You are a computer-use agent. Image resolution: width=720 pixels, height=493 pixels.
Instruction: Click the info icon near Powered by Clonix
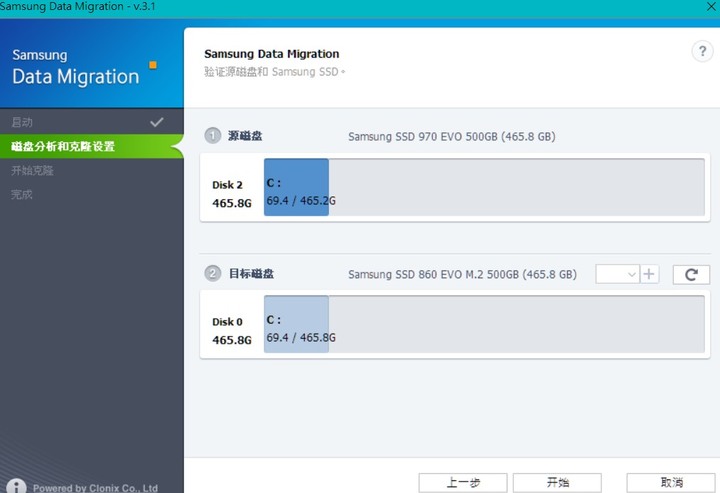(x=16, y=487)
